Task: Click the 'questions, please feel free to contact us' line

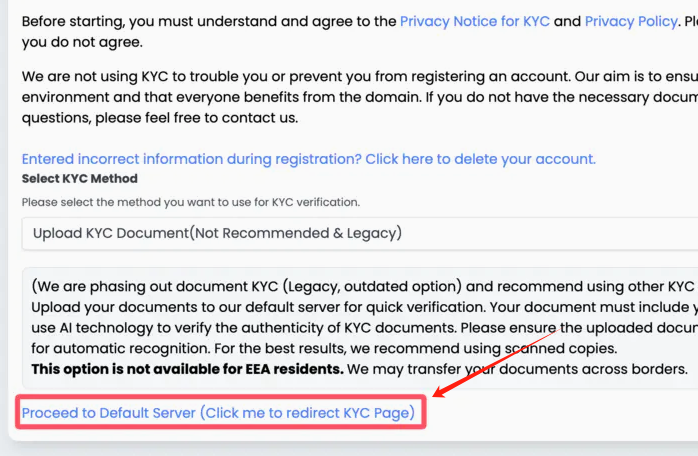Action: point(160,117)
